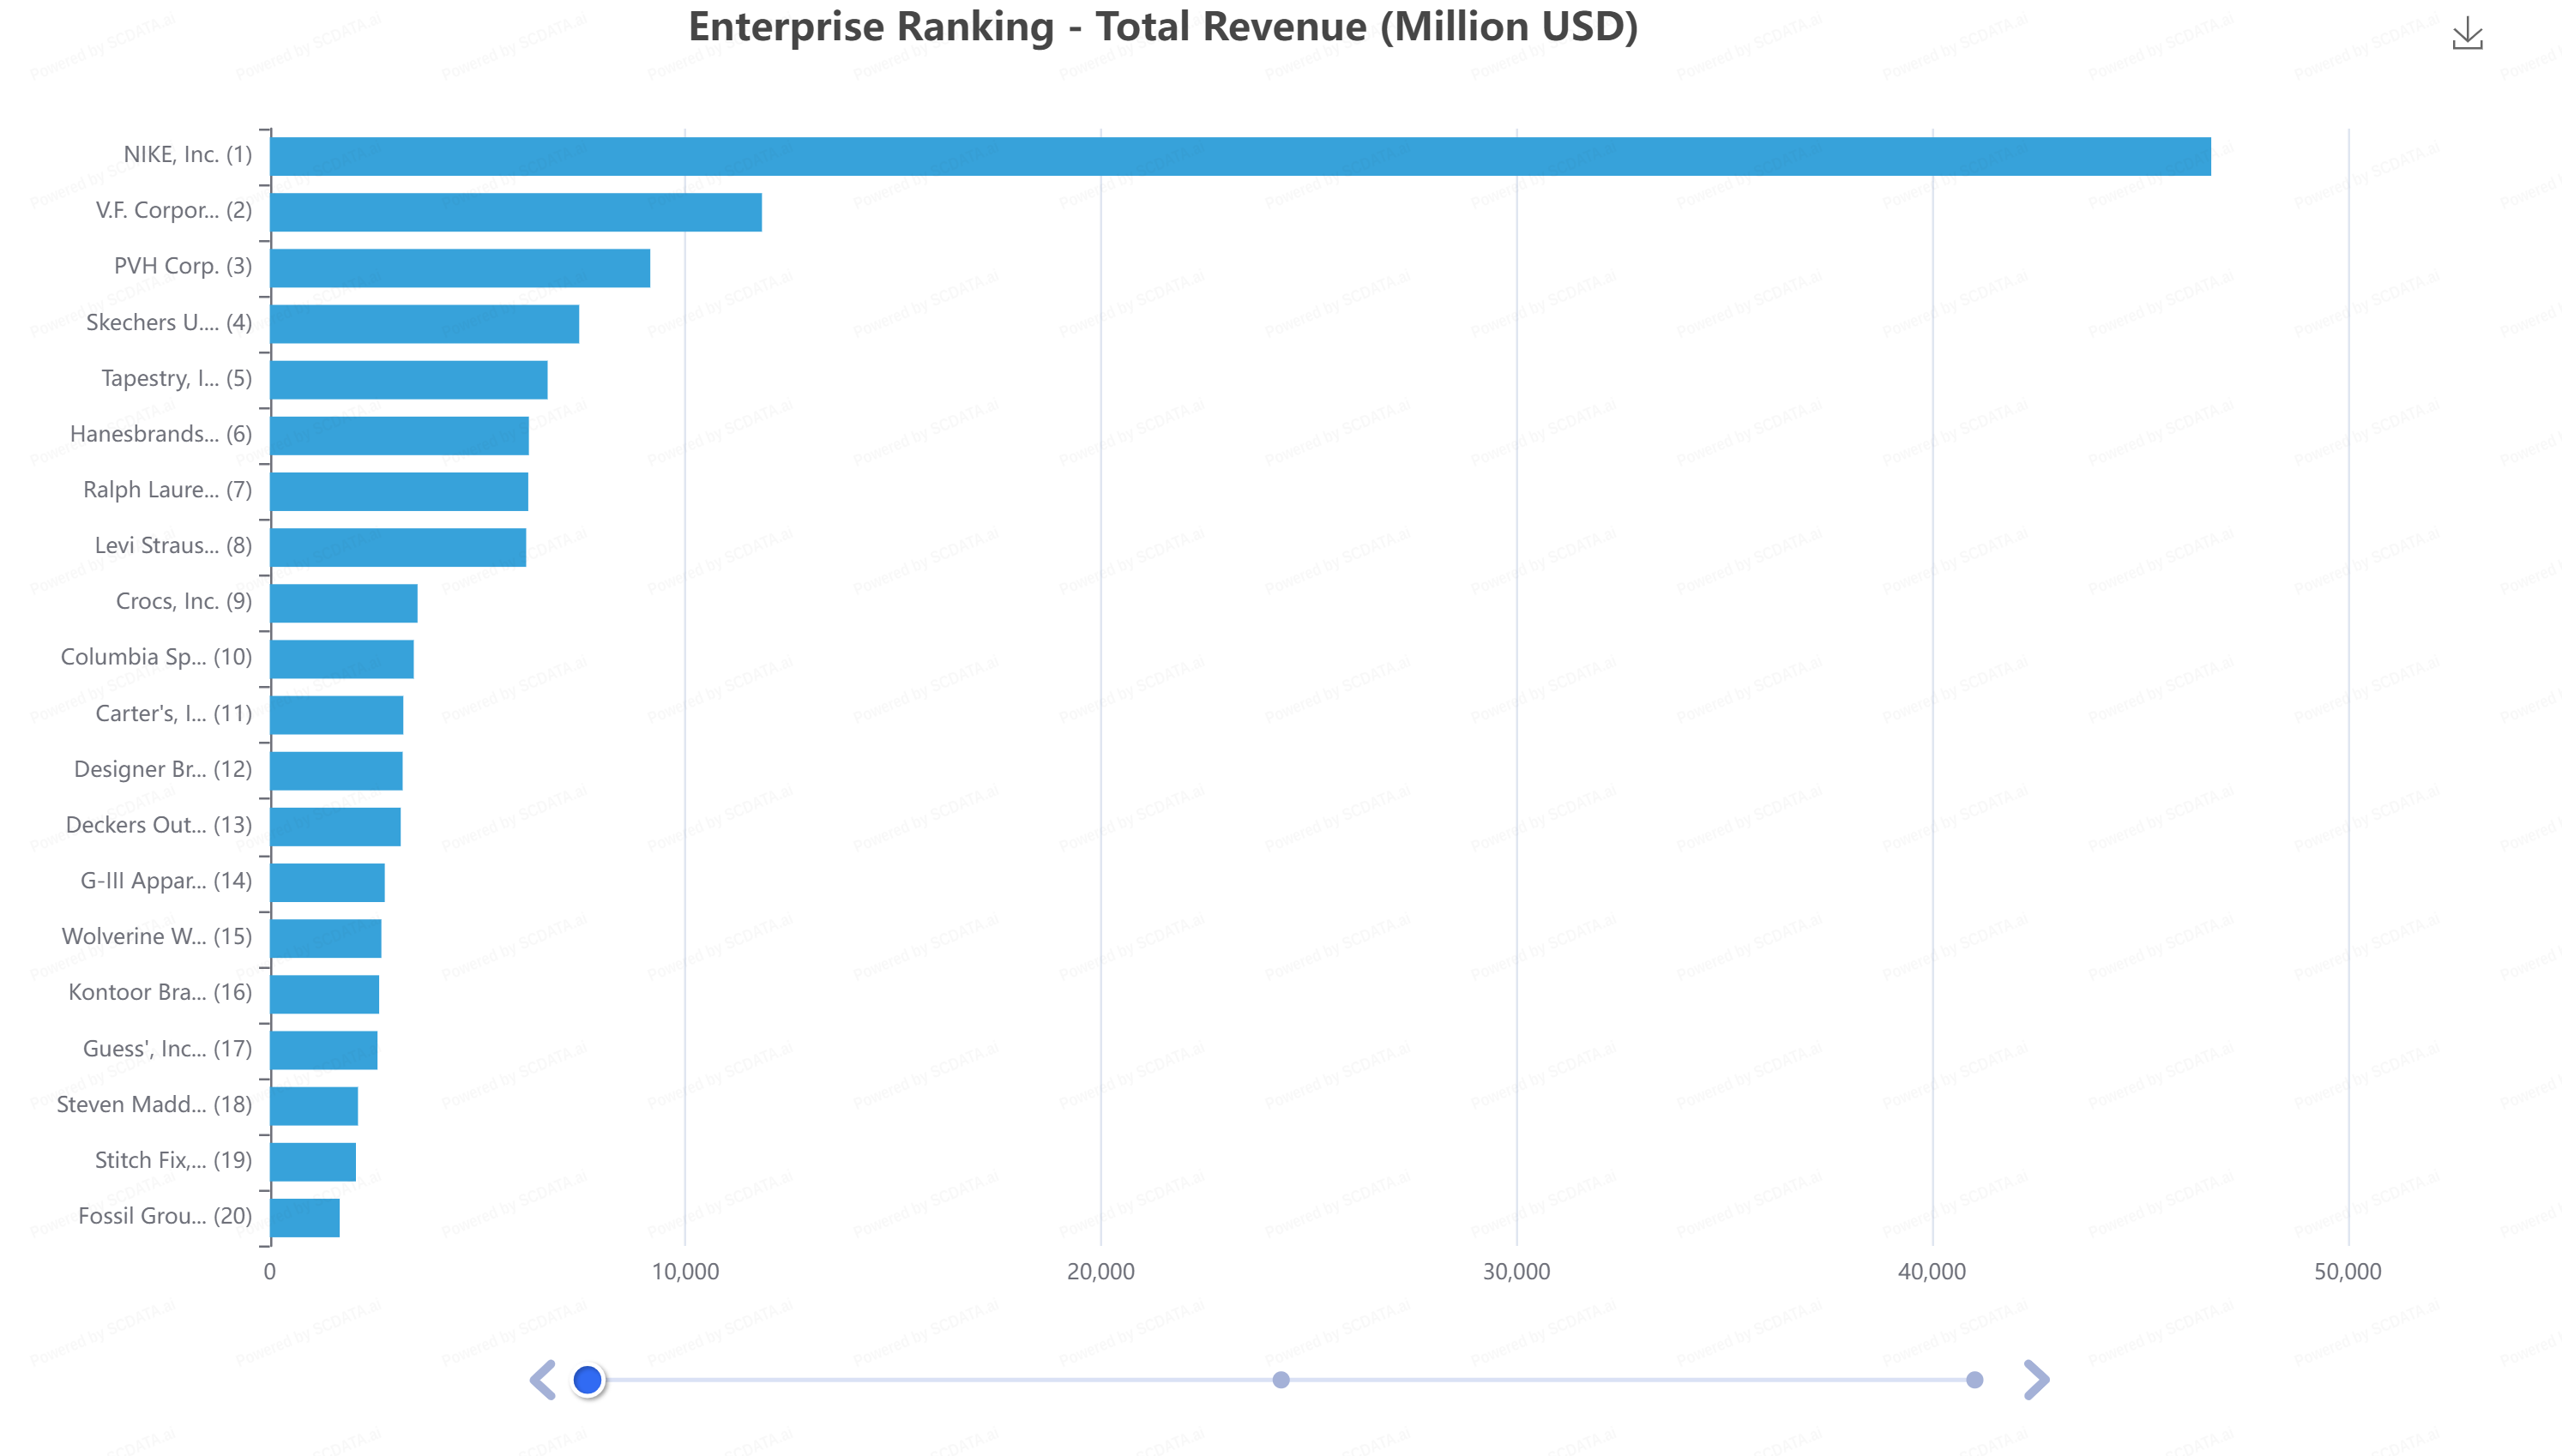Select the middle timeline dot

[1280, 1380]
